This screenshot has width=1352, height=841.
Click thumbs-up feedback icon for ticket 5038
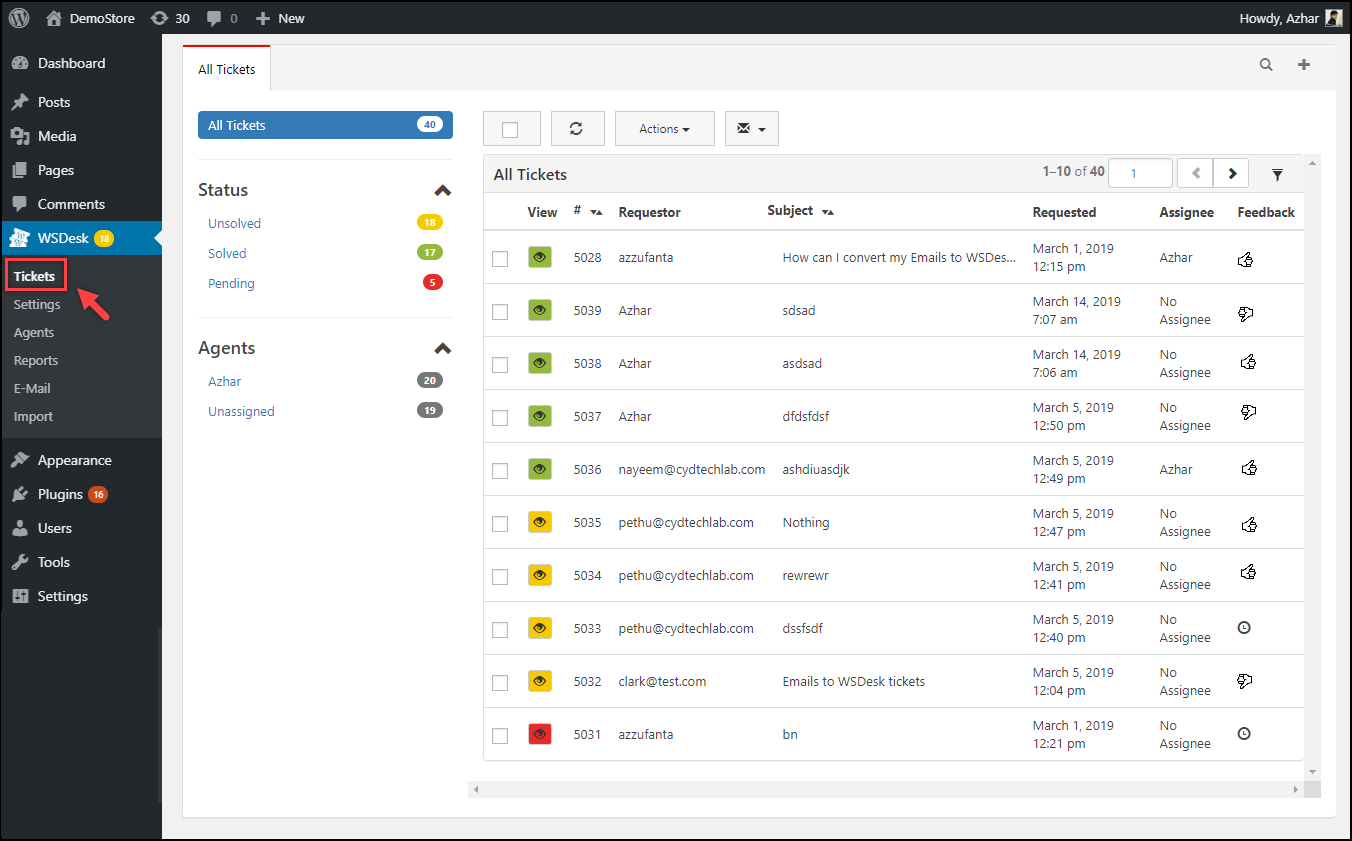pos(1248,362)
